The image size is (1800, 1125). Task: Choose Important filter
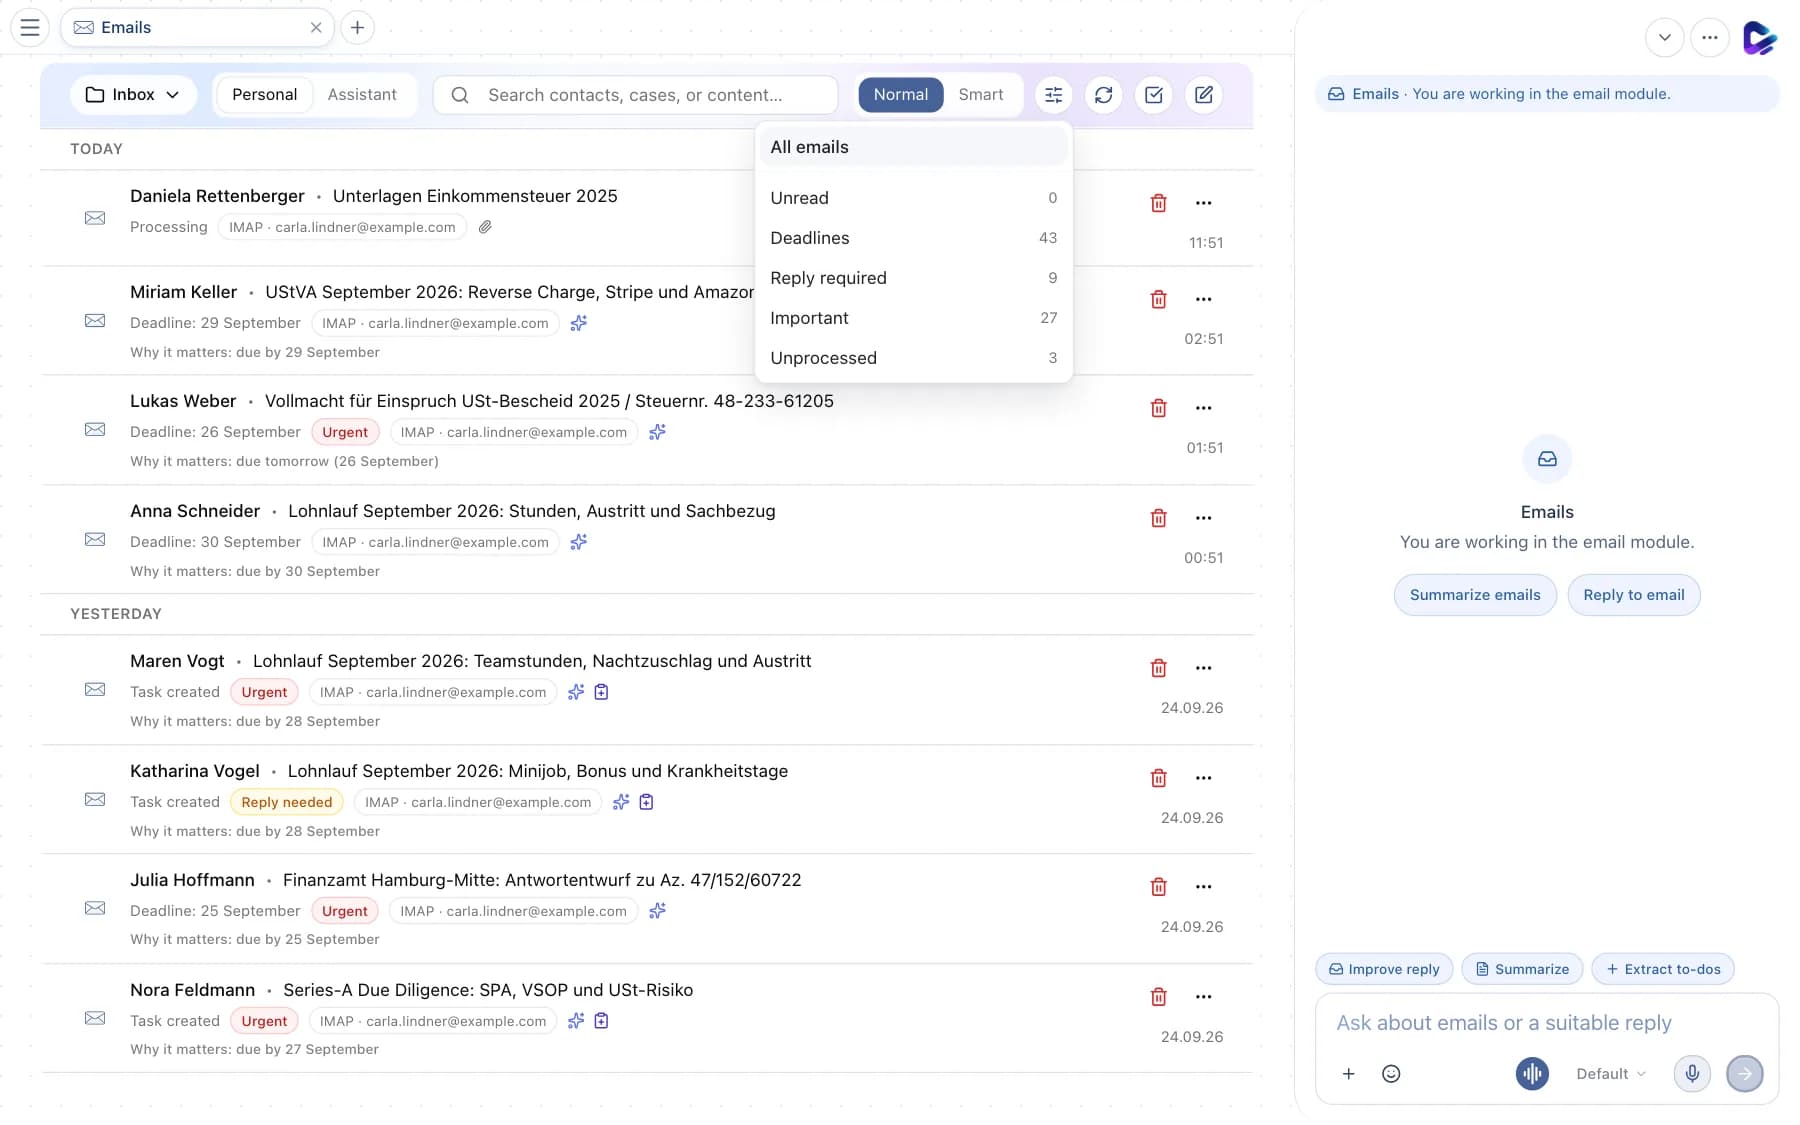point(914,318)
